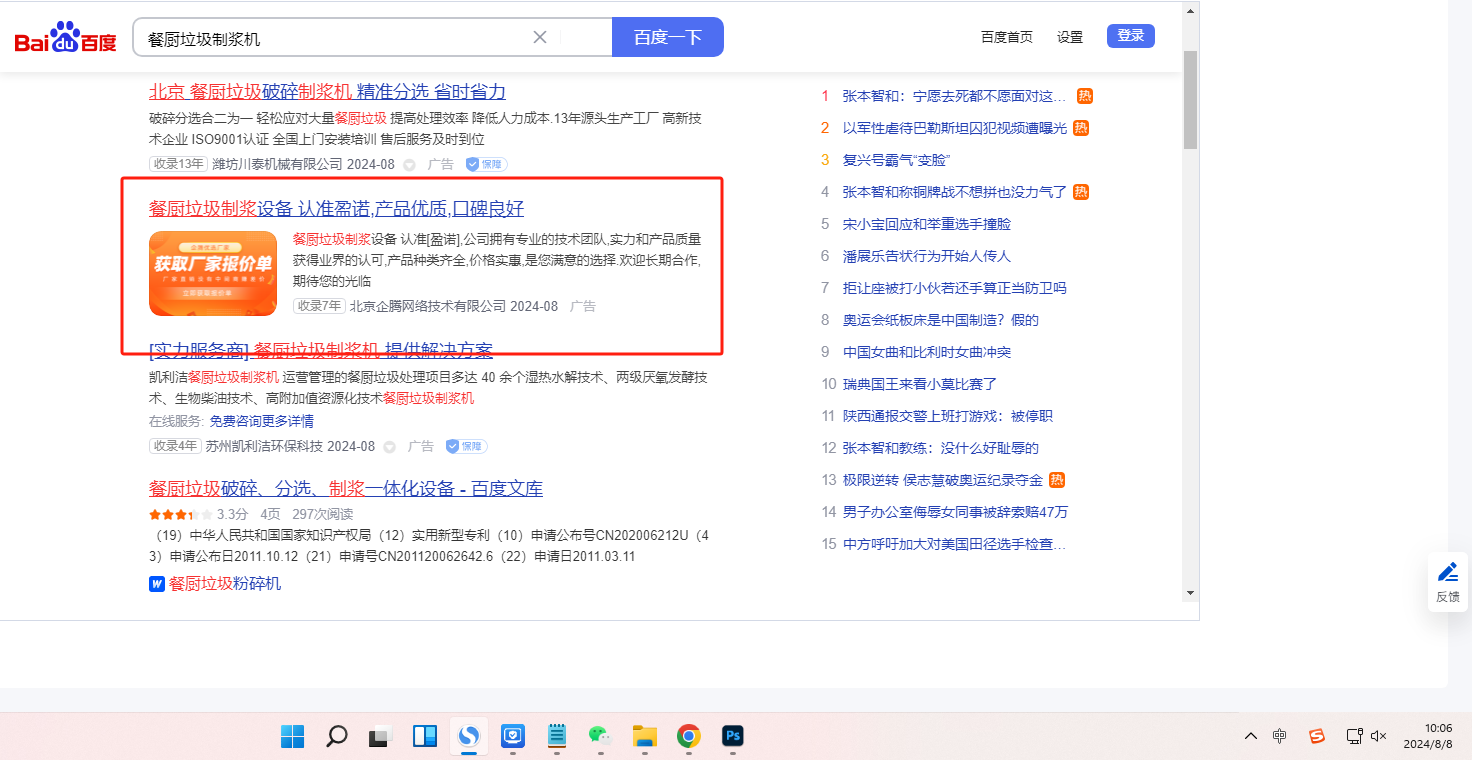This screenshot has width=1472, height=760.
Task: Go to 百度首页 in top navigation
Action: pyautogui.click(x=1006, y=37)
